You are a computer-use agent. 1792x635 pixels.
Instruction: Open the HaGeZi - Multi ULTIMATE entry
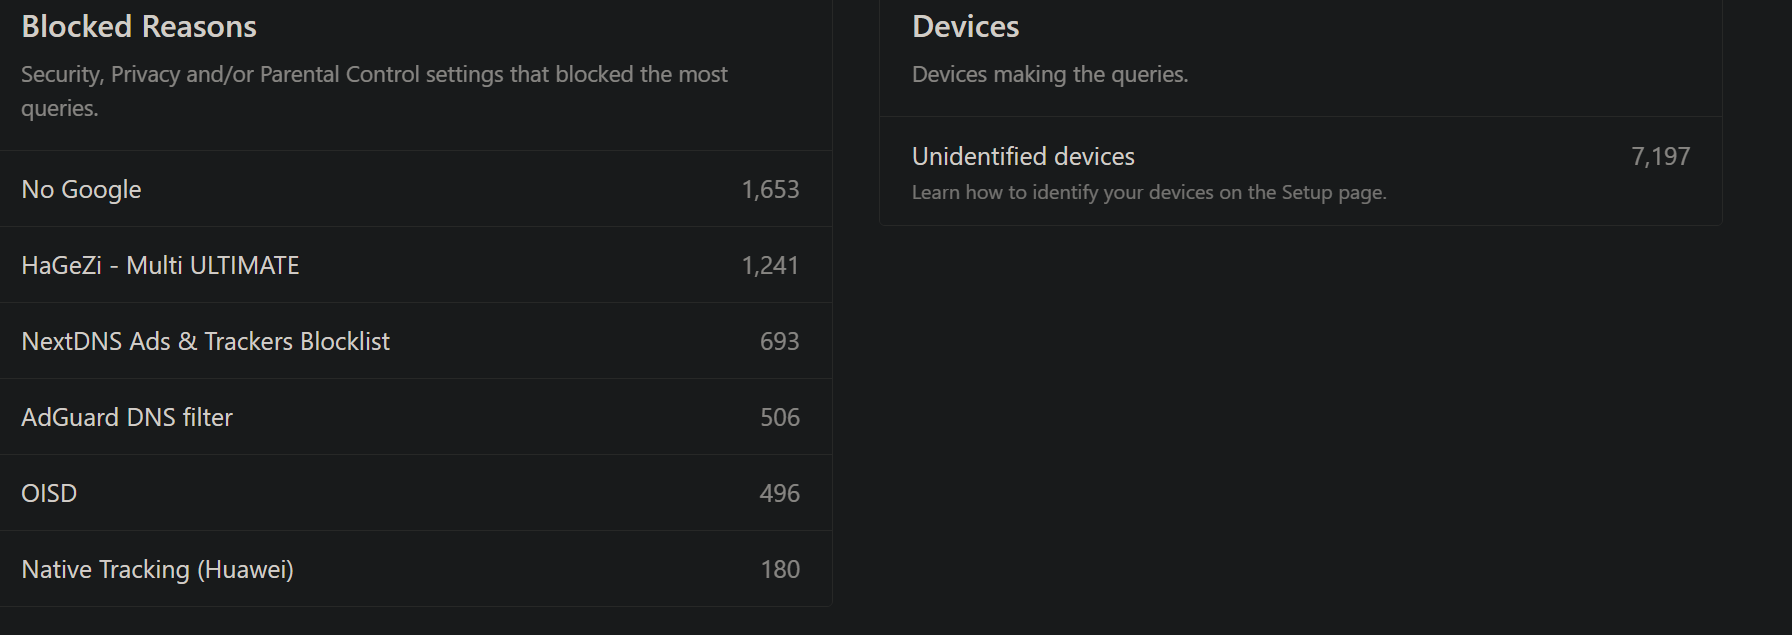(x=160, y=266)
